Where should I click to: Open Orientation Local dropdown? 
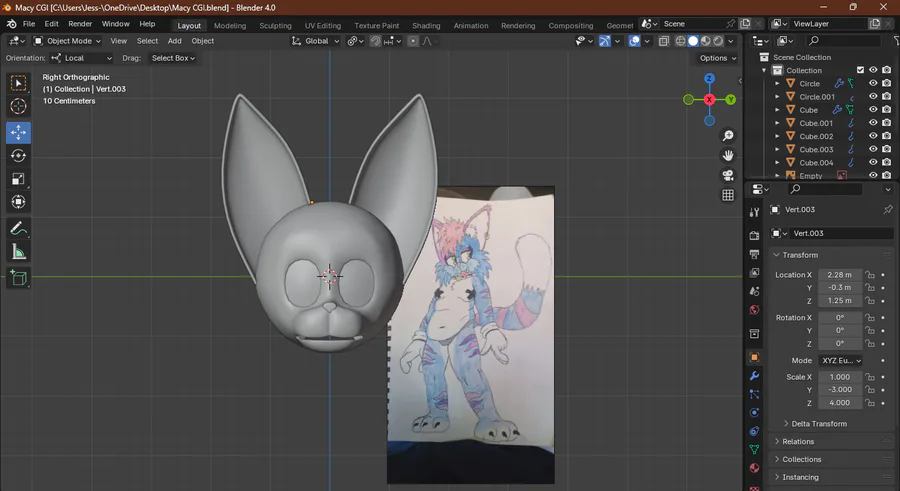pyautogui.click(x=81, y=58)
